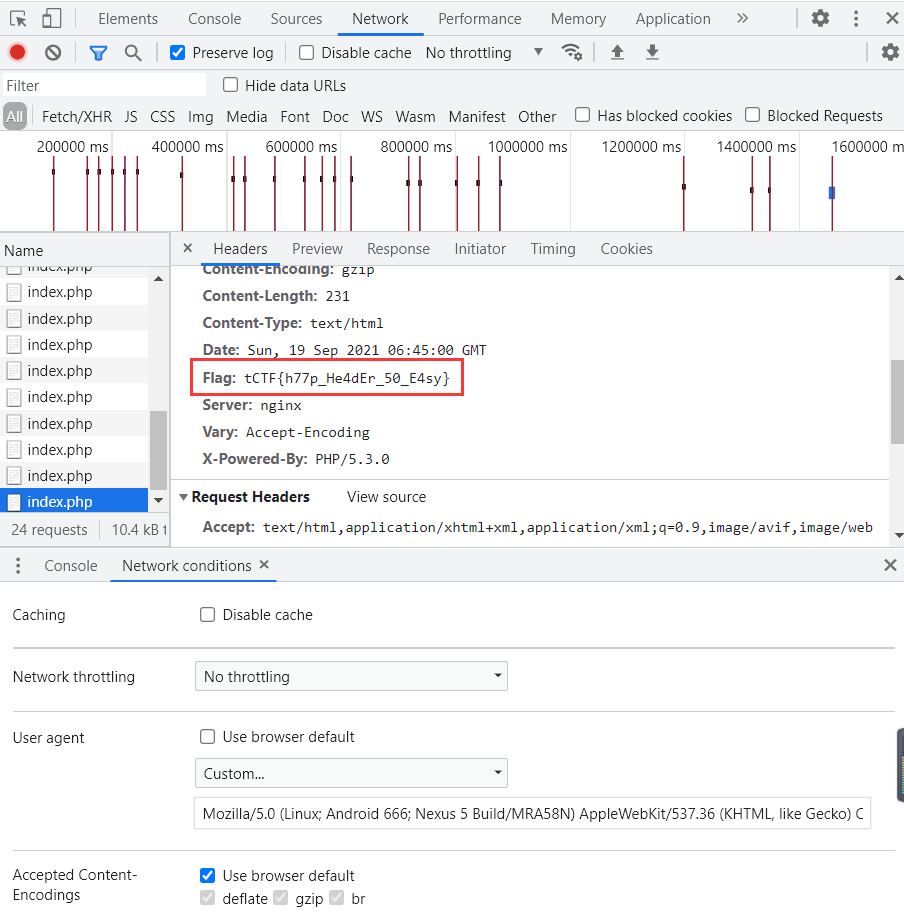Open the Timing tab

tap(553, 248)
